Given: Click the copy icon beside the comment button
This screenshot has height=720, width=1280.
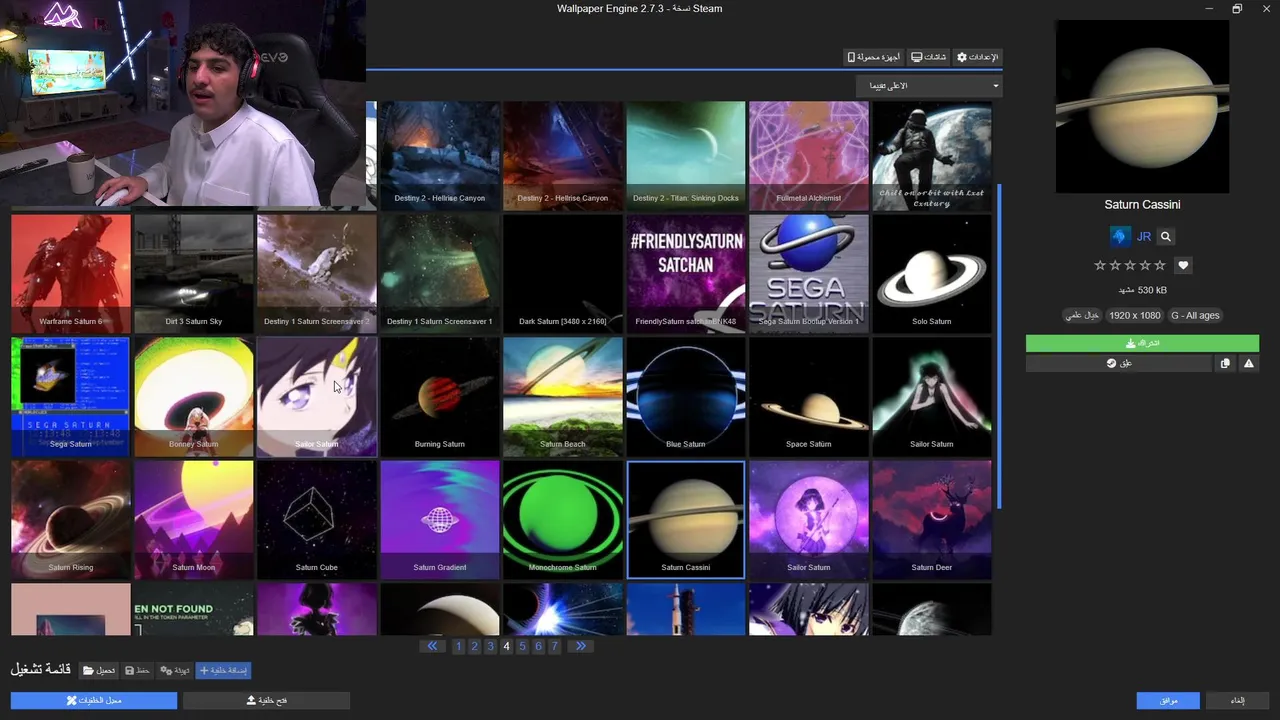Looking at the screenshot, I should tap(1225, 364).
